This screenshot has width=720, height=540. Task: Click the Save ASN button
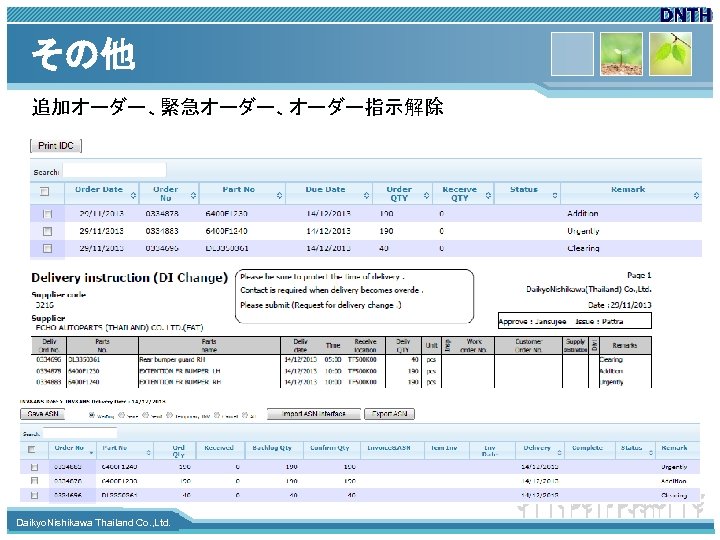click(x=43, y=414)
